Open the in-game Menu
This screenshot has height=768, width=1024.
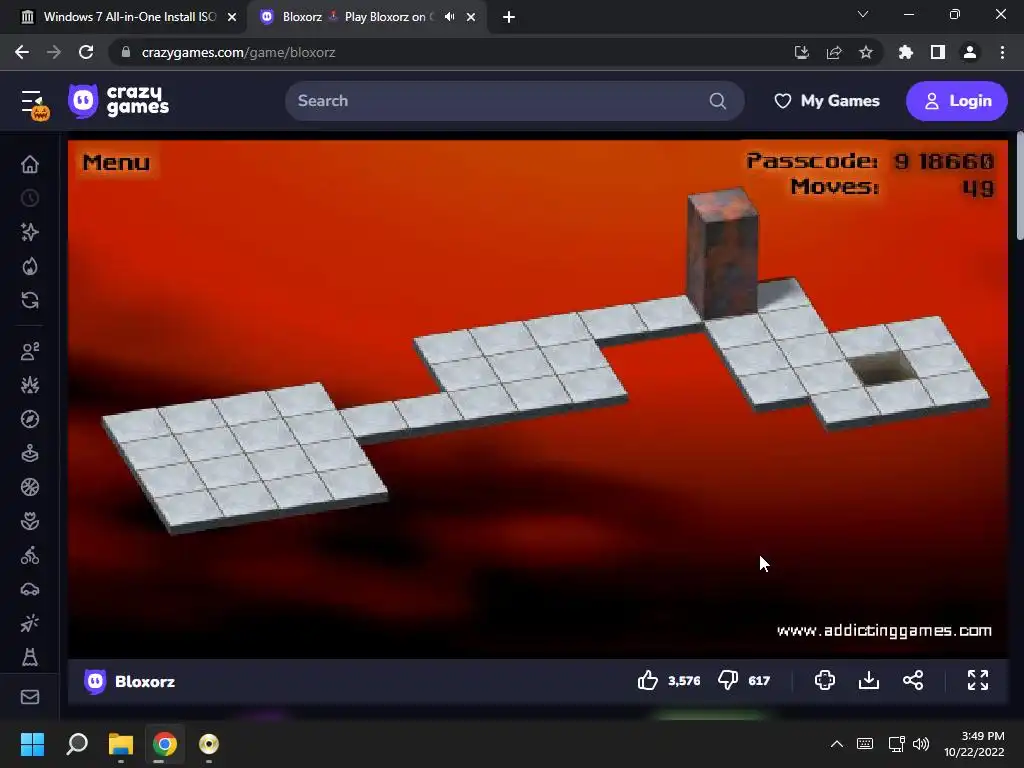tap(116, 162)
